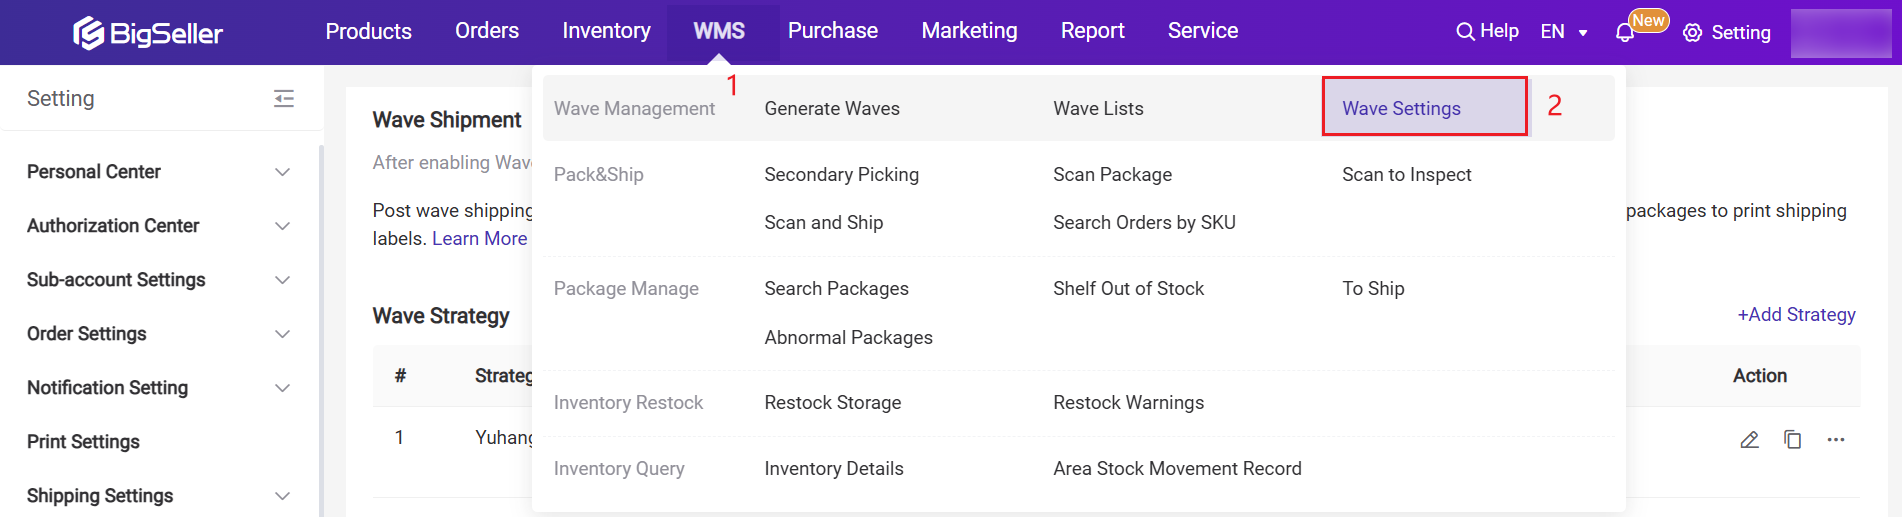The height and width of the screenshot is (517, 1902).
Task: Open the Learn More link
Action: point(479,239)
